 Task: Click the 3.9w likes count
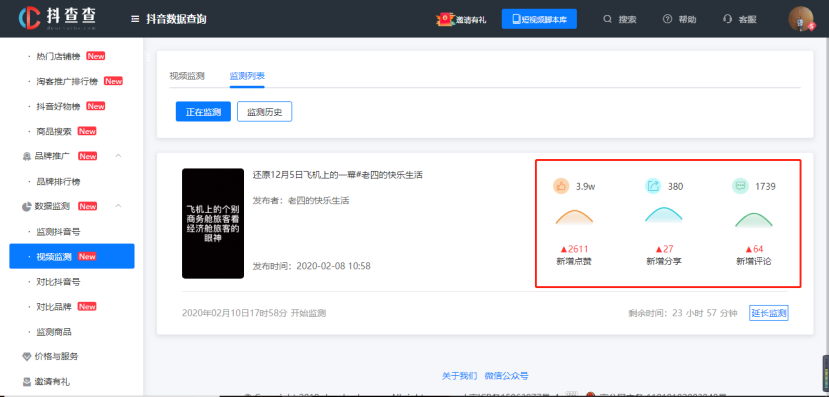585,187
